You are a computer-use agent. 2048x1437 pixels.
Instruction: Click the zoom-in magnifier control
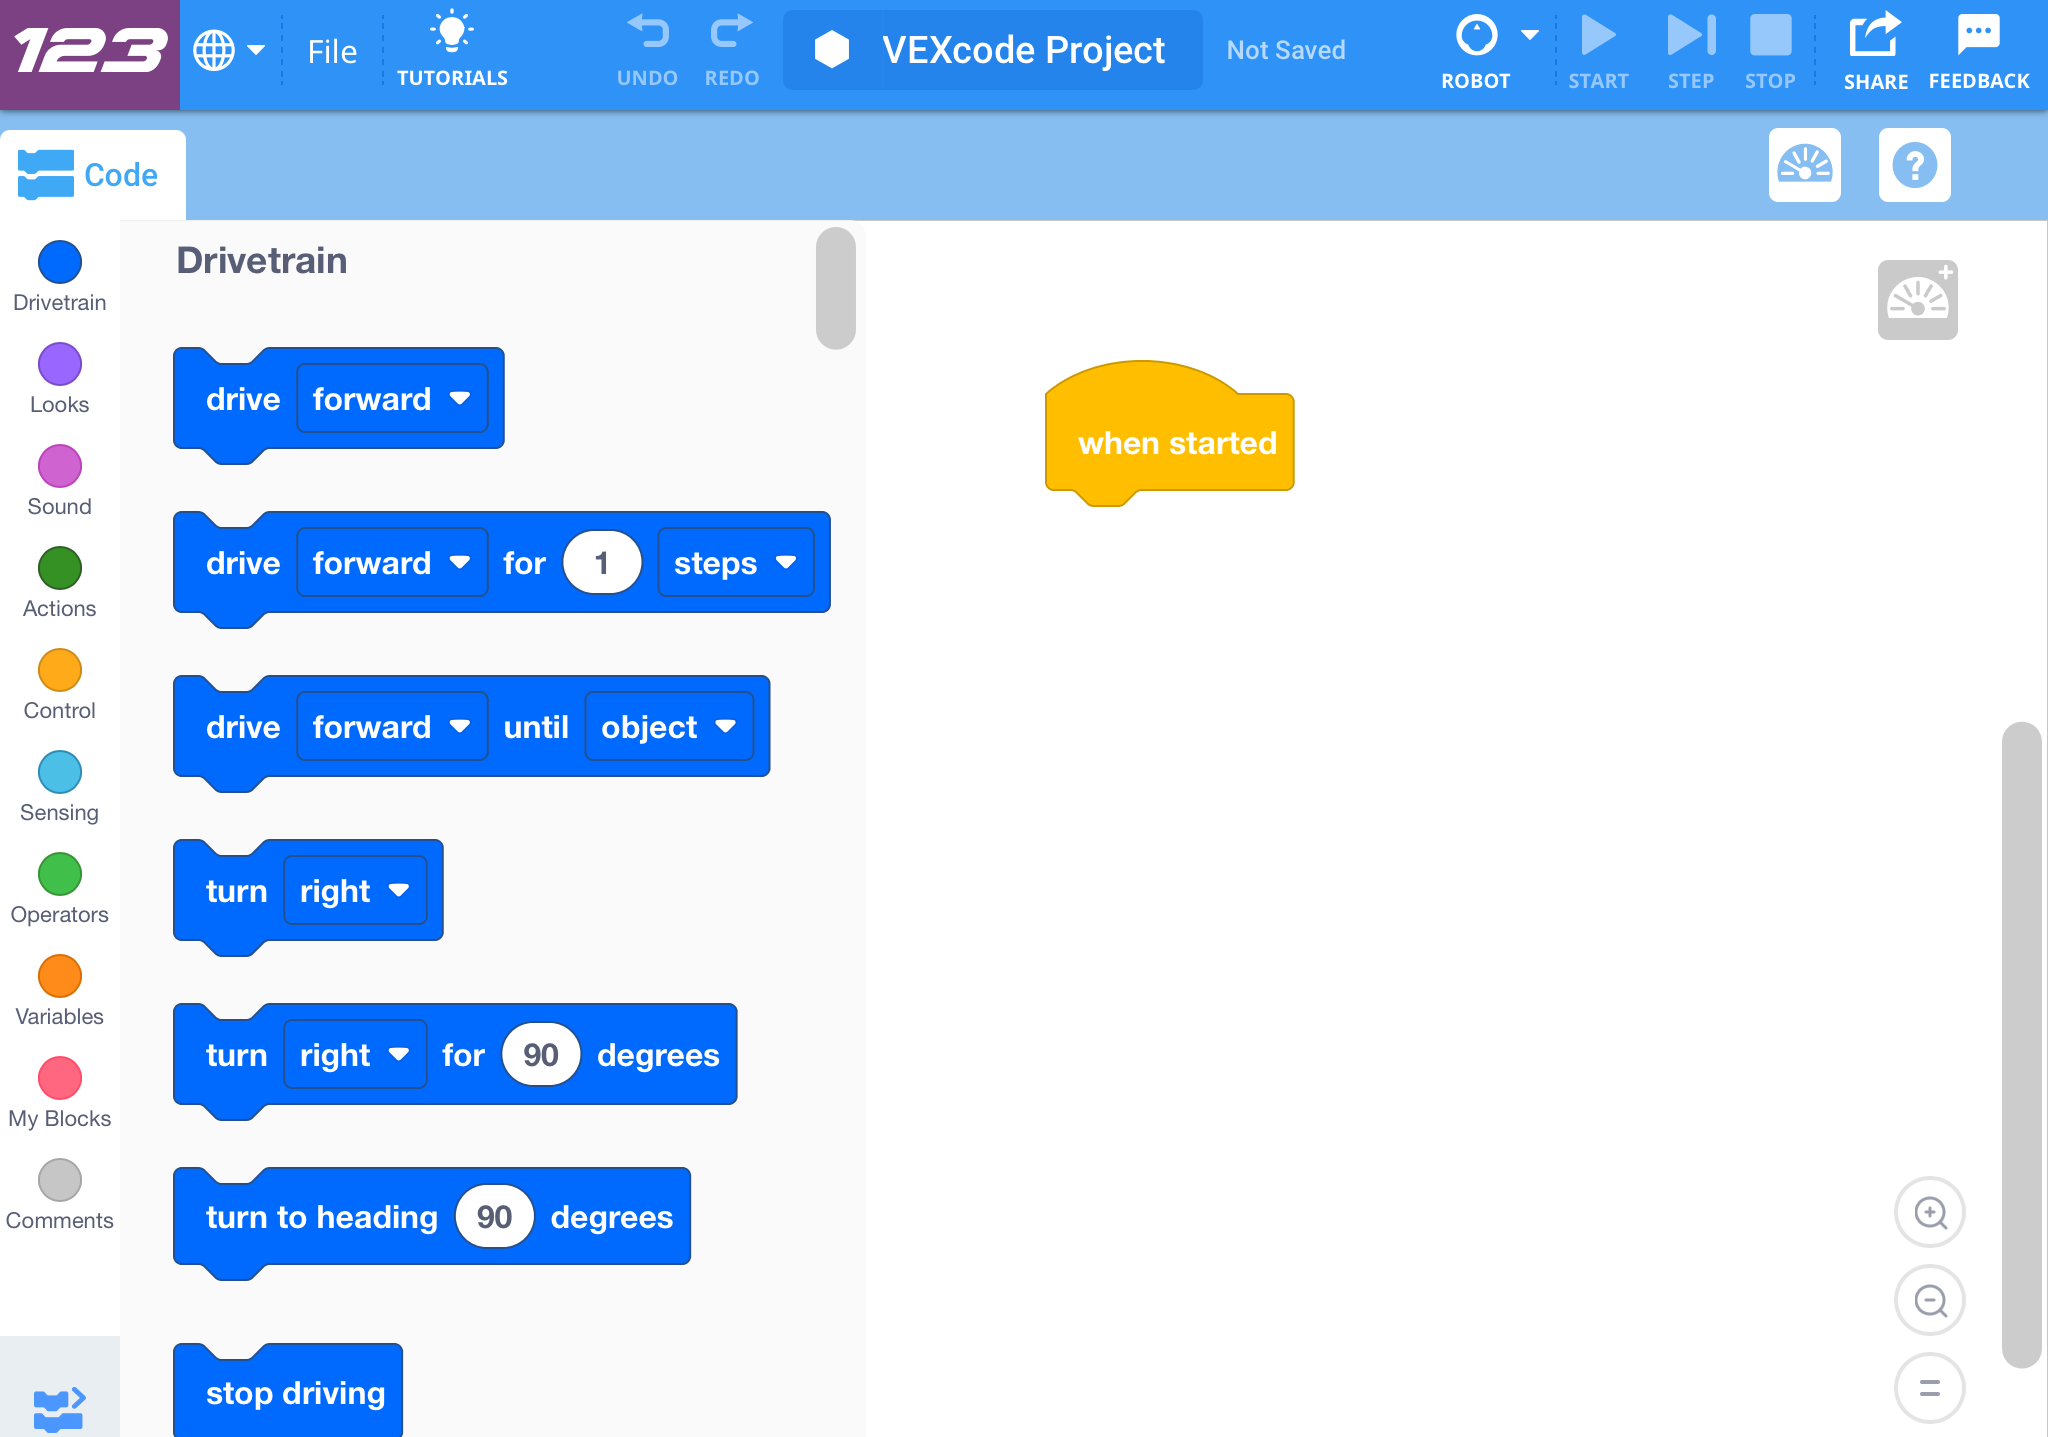[x=1929, y=1213]
